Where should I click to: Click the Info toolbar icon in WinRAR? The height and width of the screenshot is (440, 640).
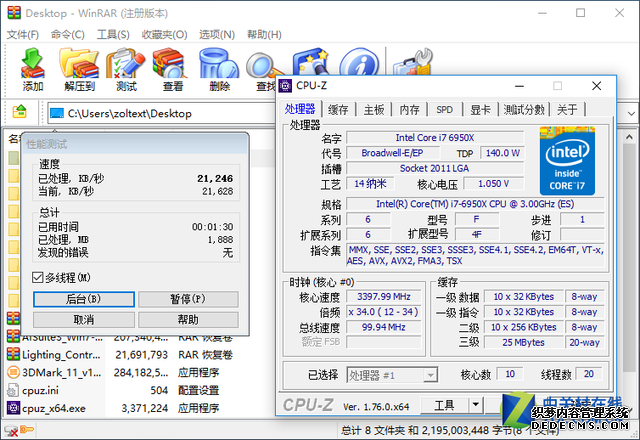tap(360, 62)
